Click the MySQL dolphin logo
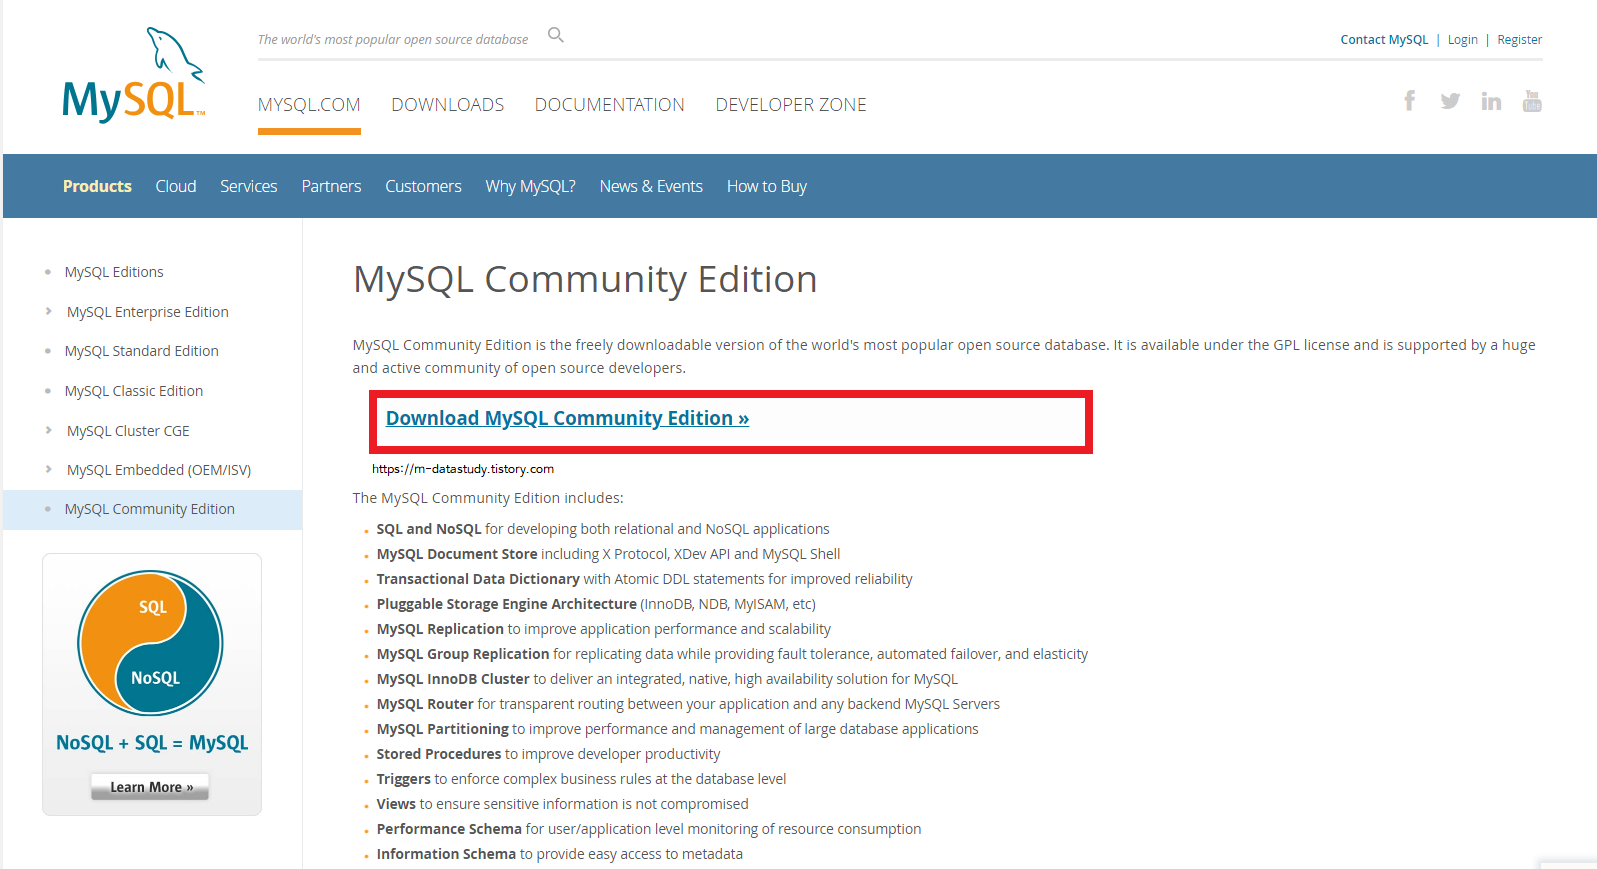Screen dimensions: 1597x869 point(134,75)
